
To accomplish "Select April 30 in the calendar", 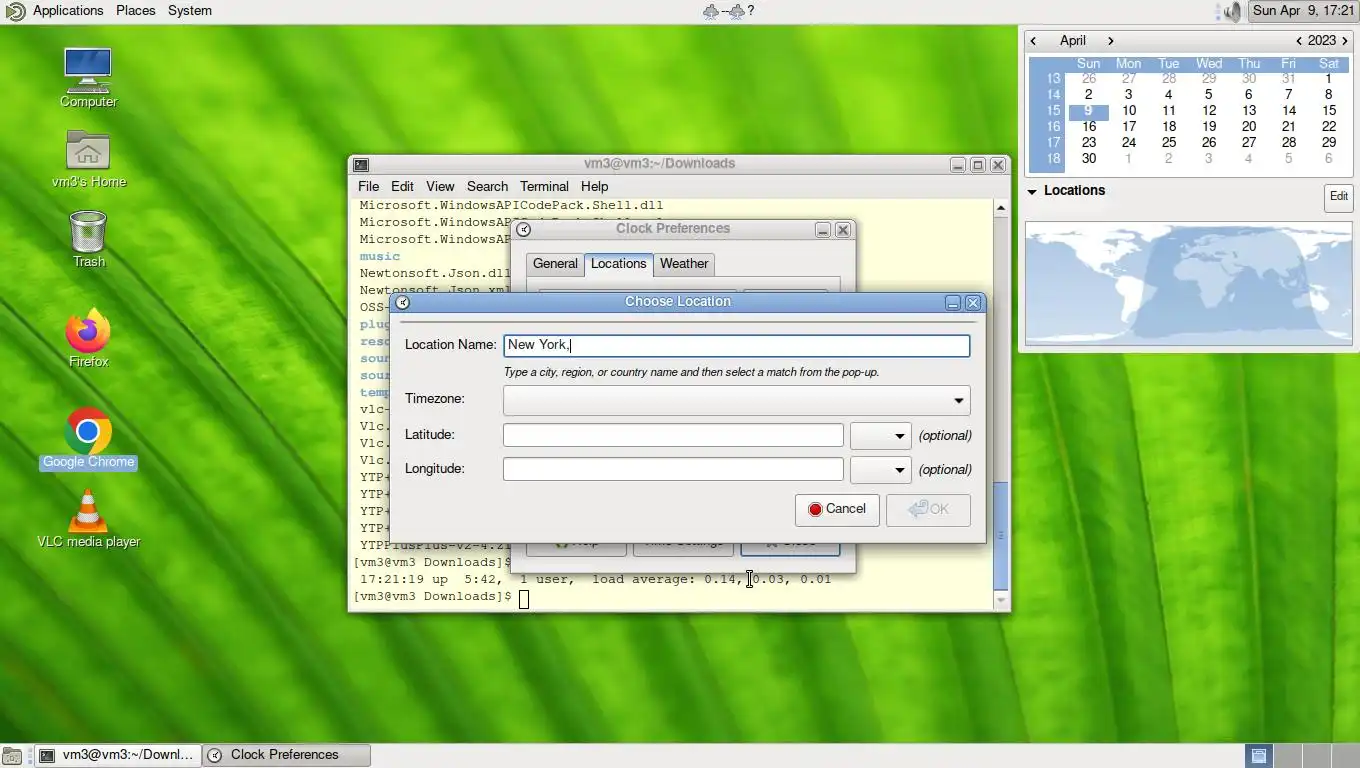I will pos(1088,159).
